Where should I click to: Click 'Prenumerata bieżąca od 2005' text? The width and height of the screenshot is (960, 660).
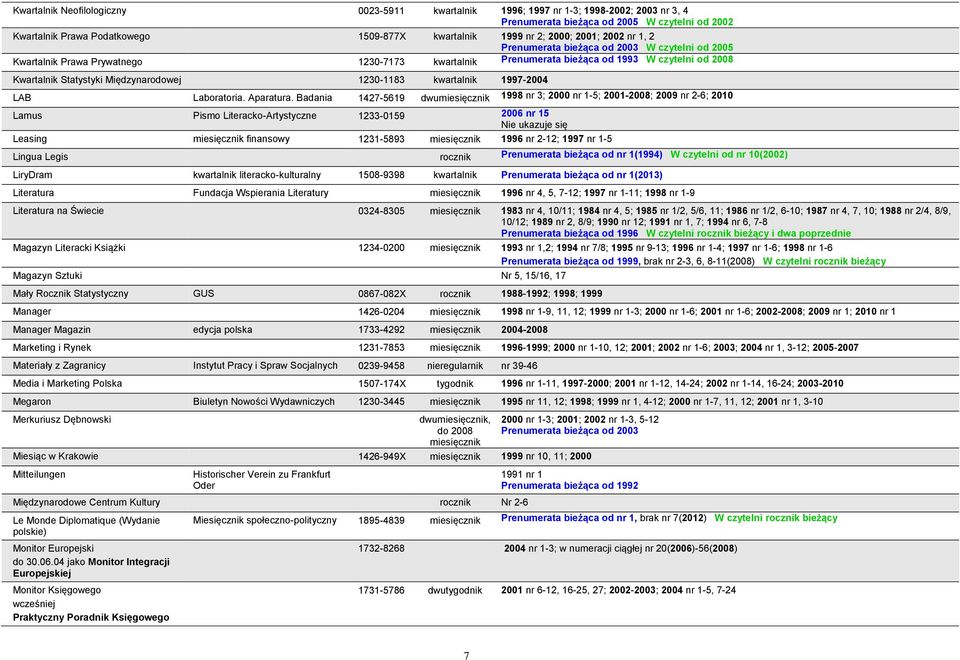[x=569, y=22]
